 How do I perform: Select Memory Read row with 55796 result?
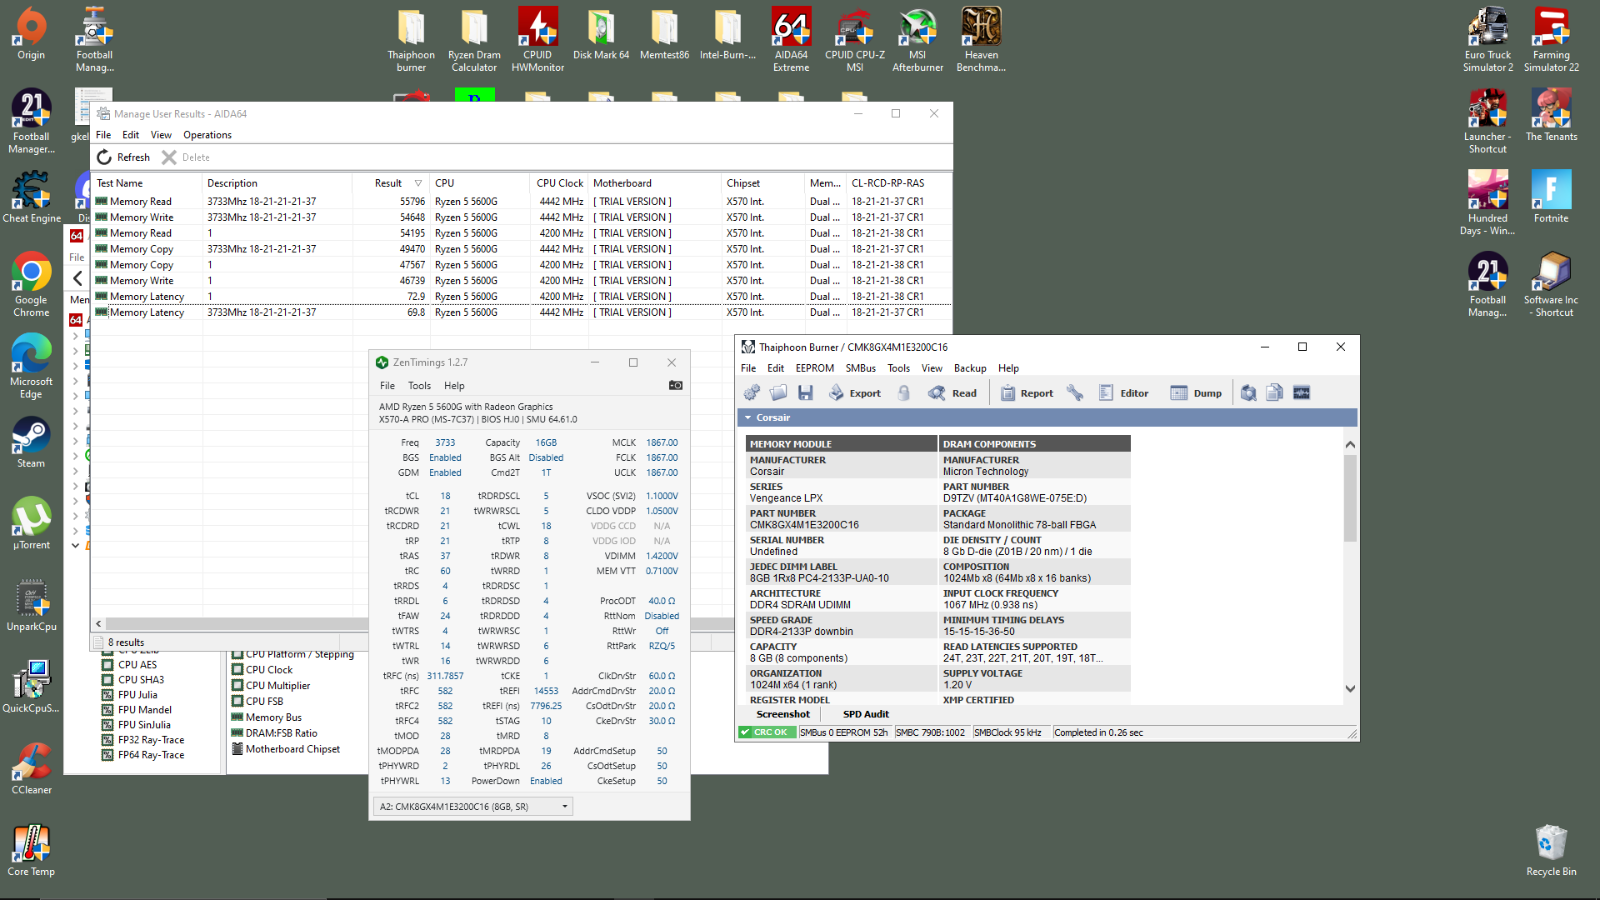(520, 201)
